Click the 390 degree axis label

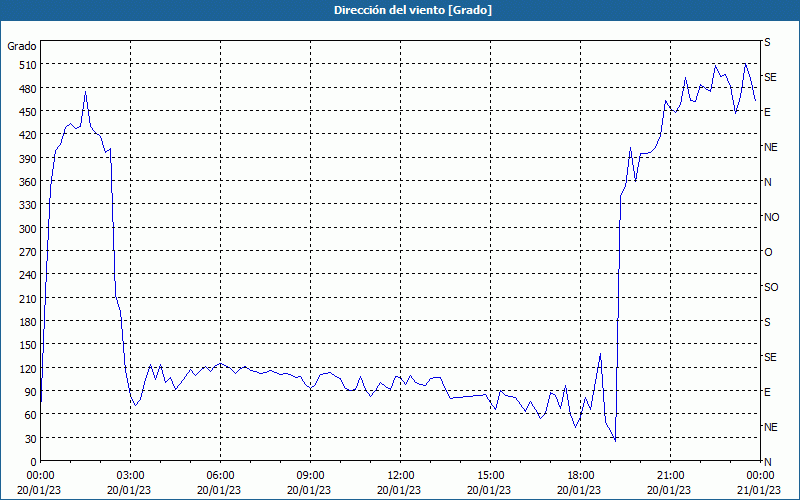point(29,159)
